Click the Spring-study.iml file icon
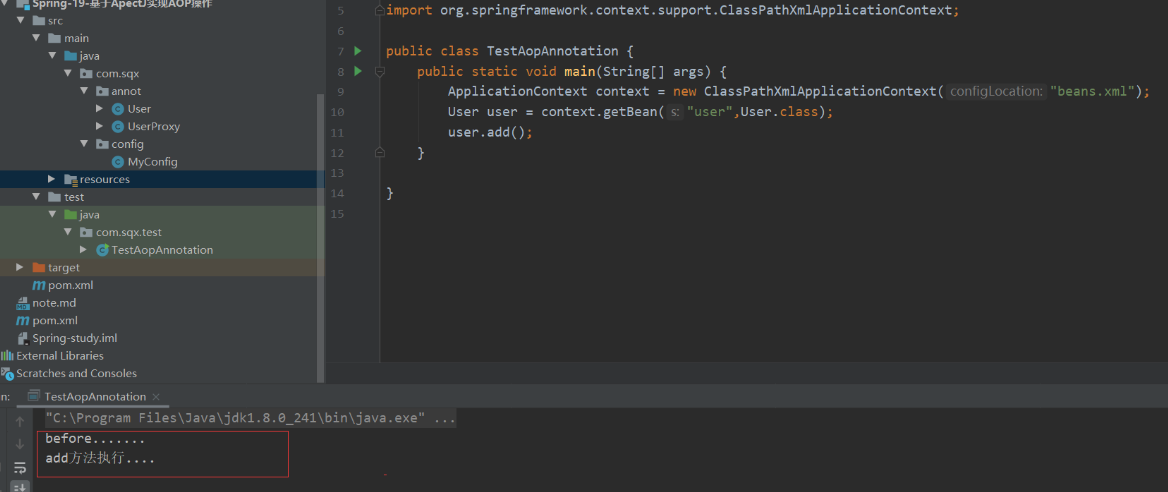Screen dimensions: 1168x492 click(x=23, y=338)
